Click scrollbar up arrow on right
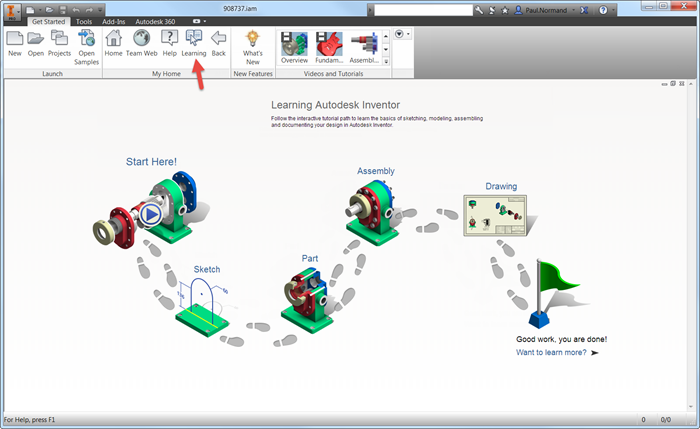This screenshot has height=429, width=700. pos(691,83)
